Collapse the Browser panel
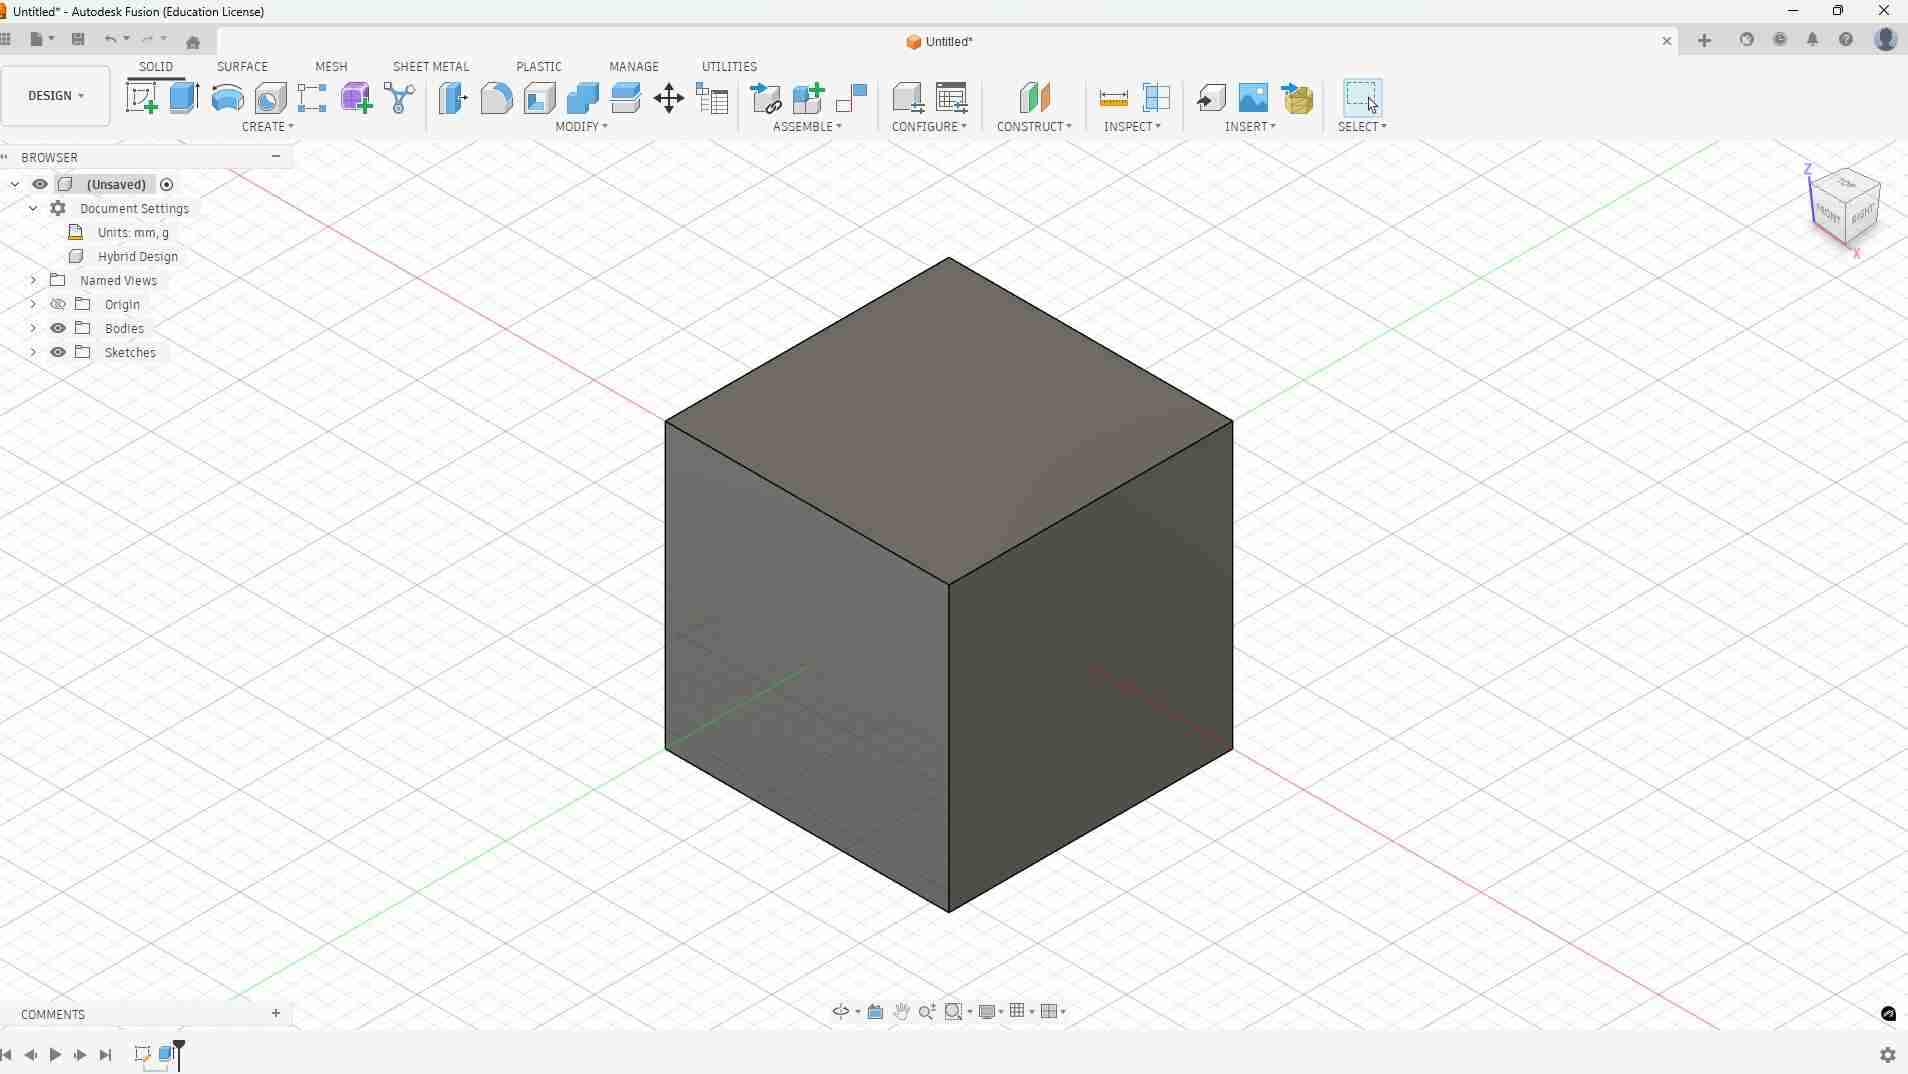 [276, 157]
